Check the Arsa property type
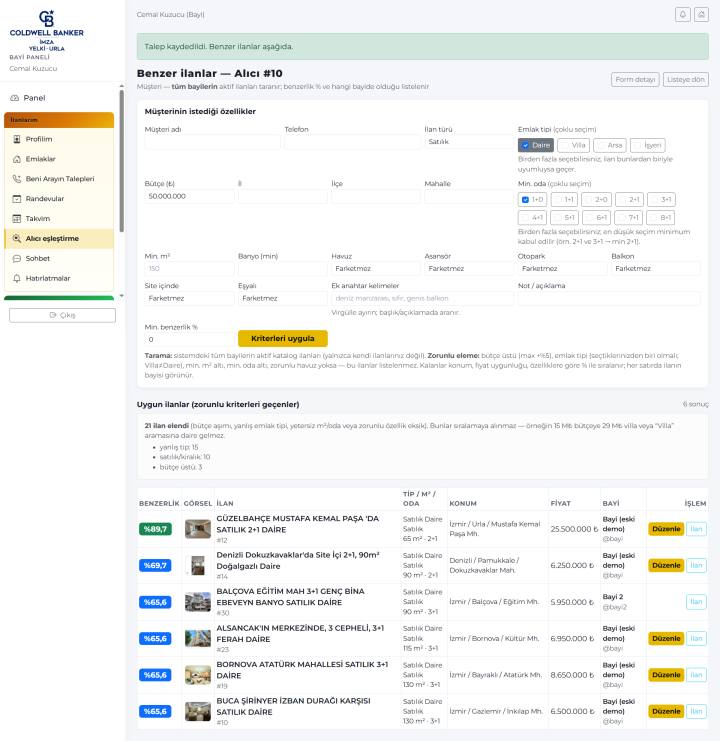Image resolution: width=720 pixels, height=741 pixels. coord(600,146)
